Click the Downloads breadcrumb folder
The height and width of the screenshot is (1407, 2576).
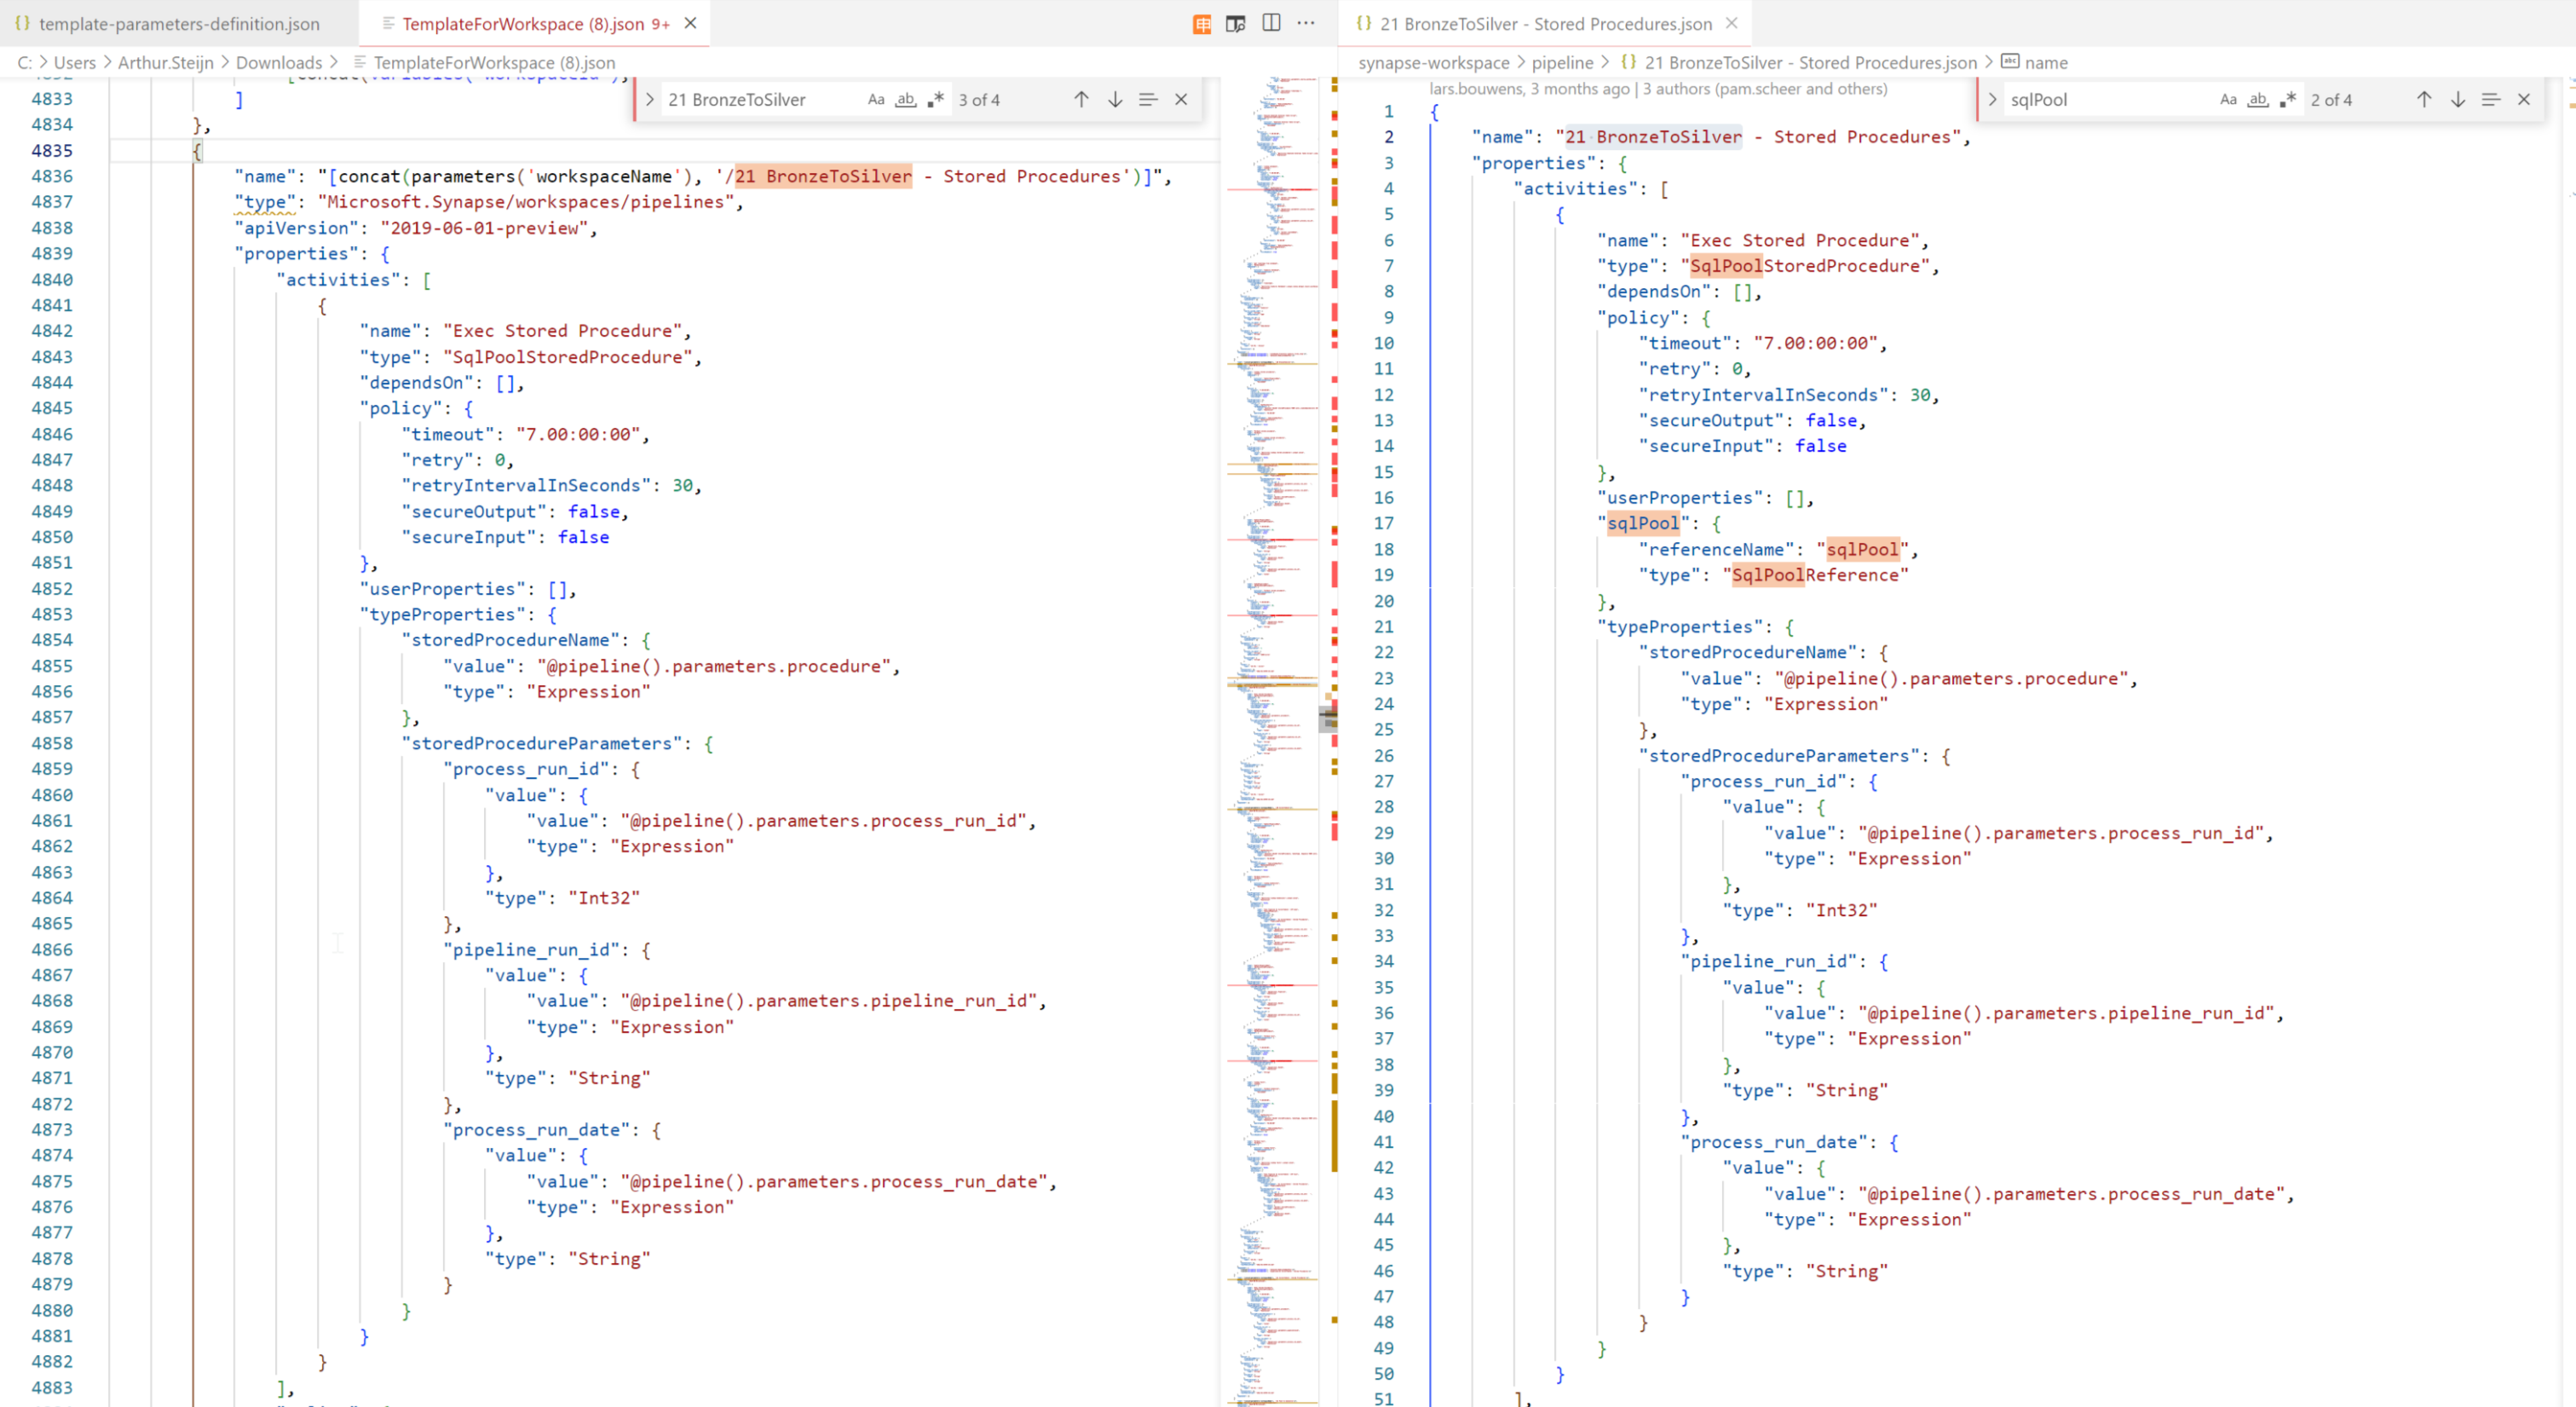(x=278, y=63)
